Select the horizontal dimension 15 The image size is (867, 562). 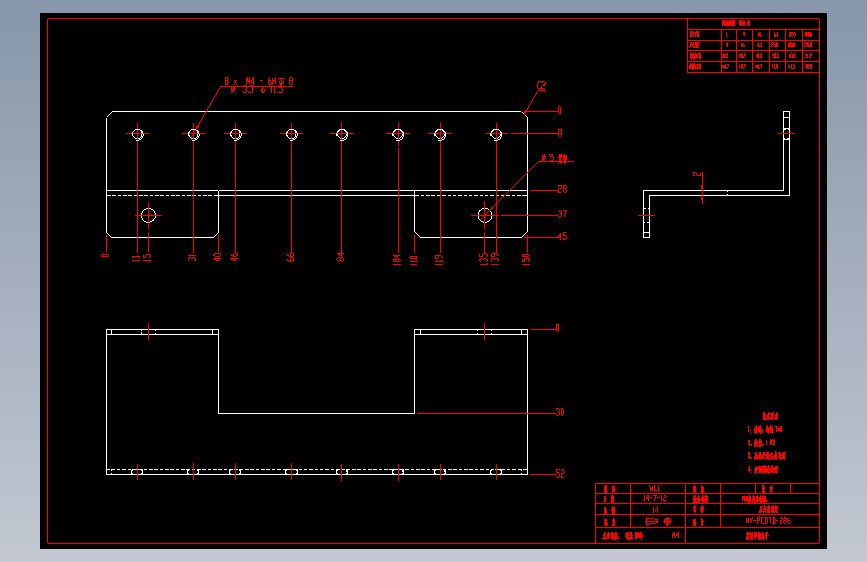click(x=147, y=257)
